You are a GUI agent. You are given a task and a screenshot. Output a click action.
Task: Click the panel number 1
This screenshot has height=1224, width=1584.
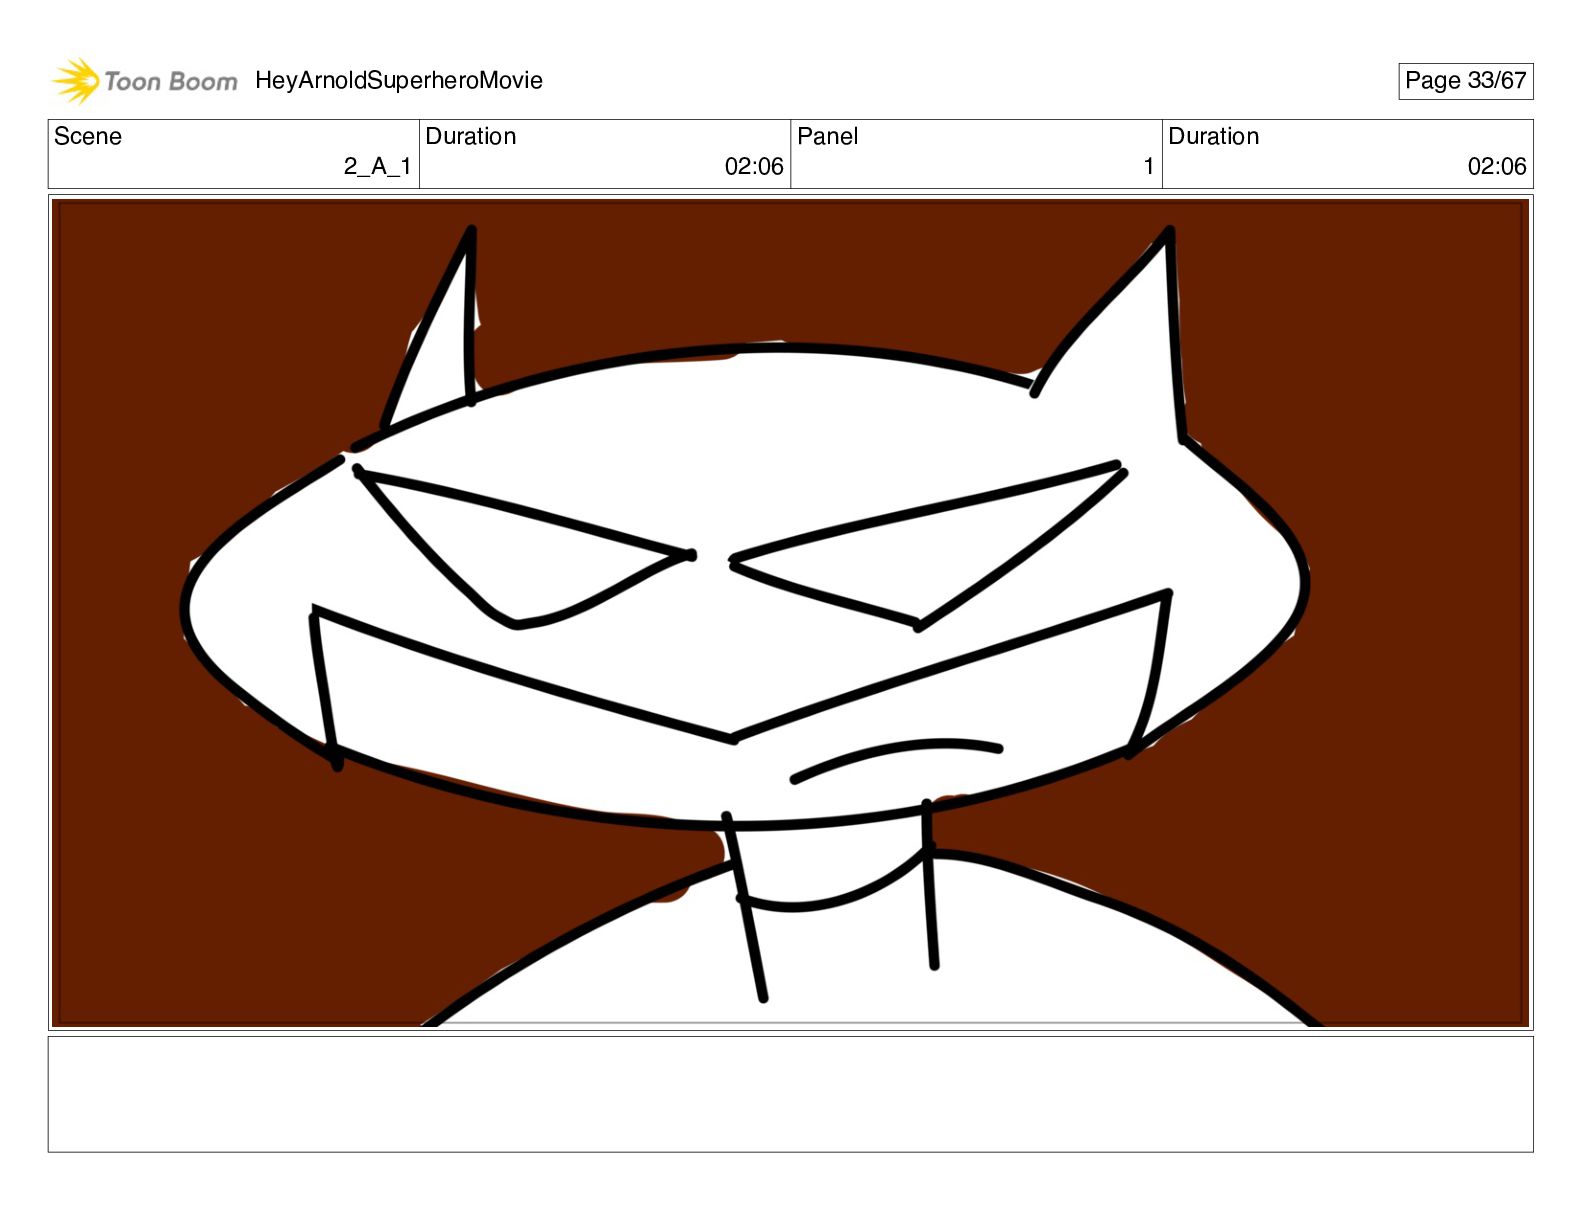[1149, 166]
